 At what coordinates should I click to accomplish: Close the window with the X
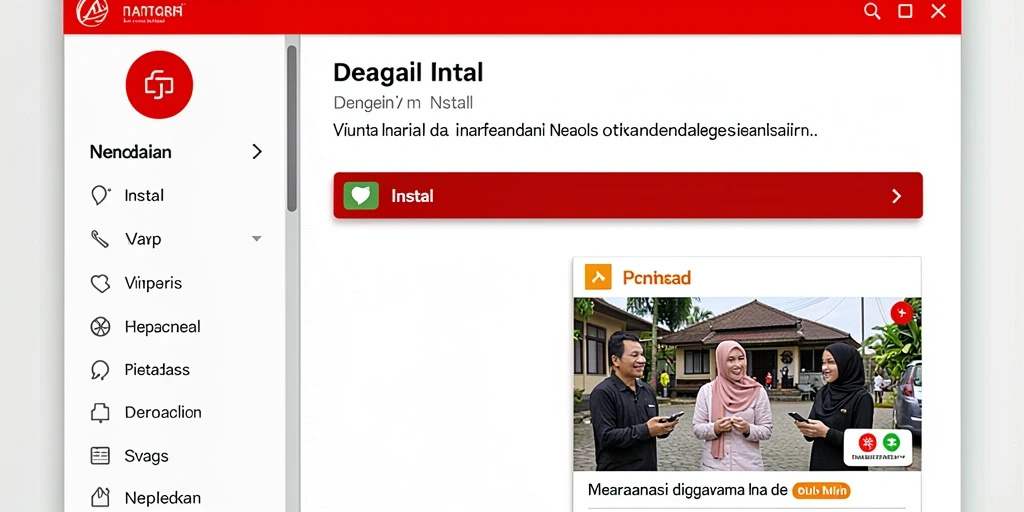point(938,11)
